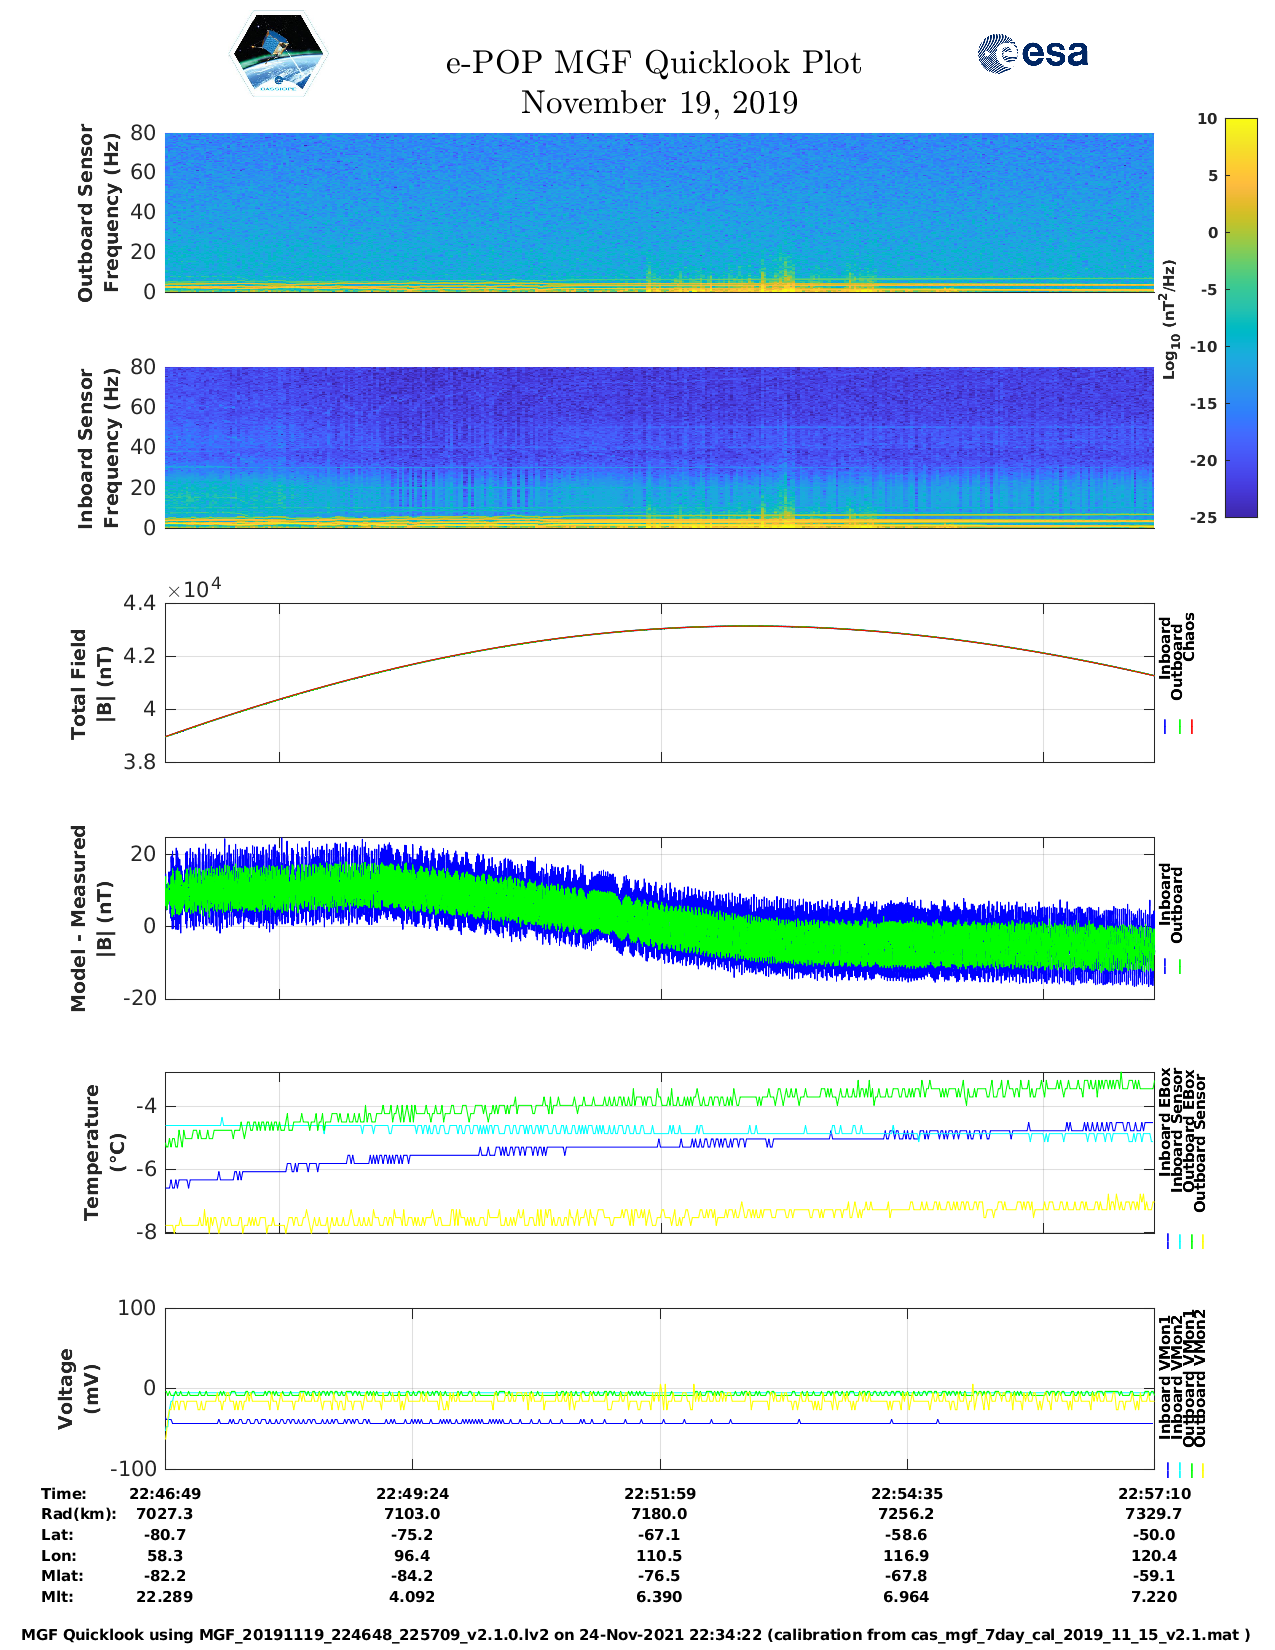Click the ×10⁴ exponent label
This screenshot has width=1275, height=1650.
[x=194, y=589]
